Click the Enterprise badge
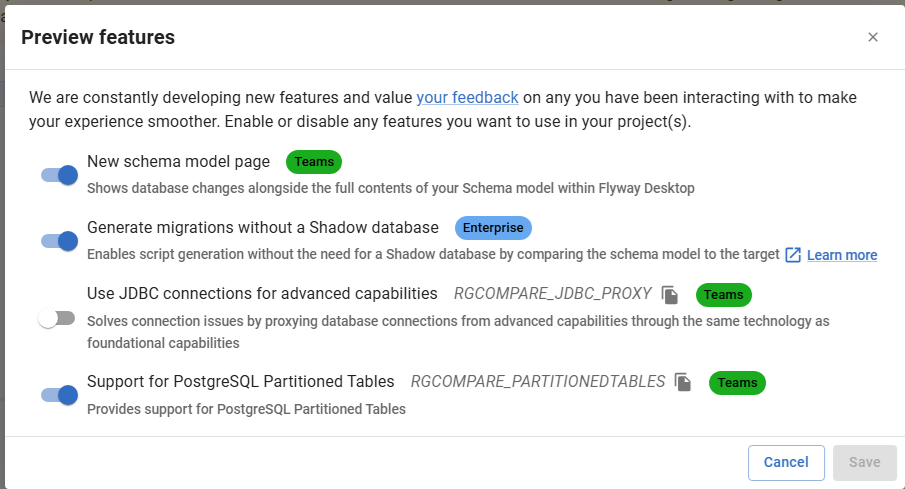This screenshot has width=905, height=489. (493, 228)
